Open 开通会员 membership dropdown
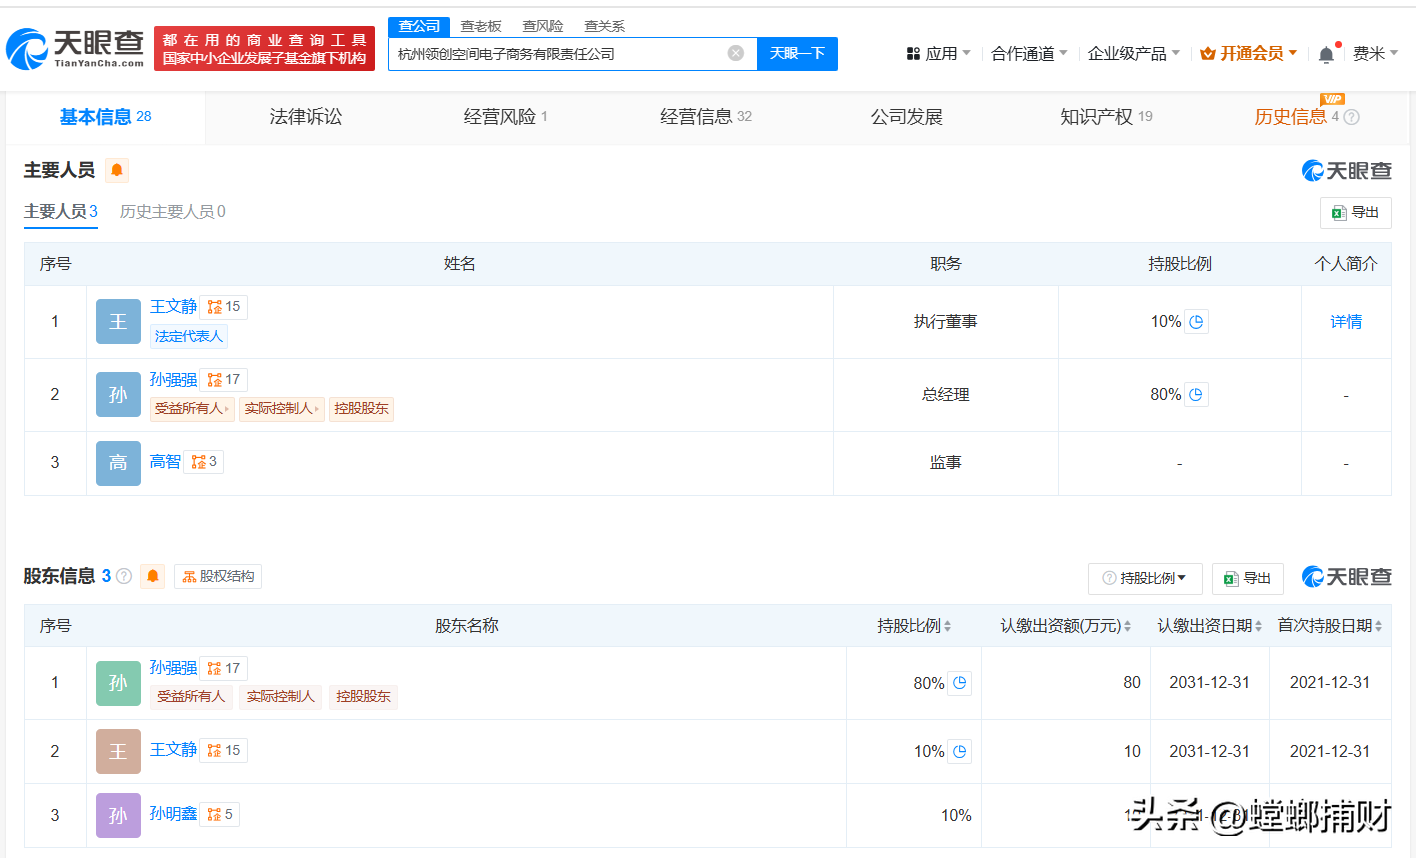 pos(1248,54)
